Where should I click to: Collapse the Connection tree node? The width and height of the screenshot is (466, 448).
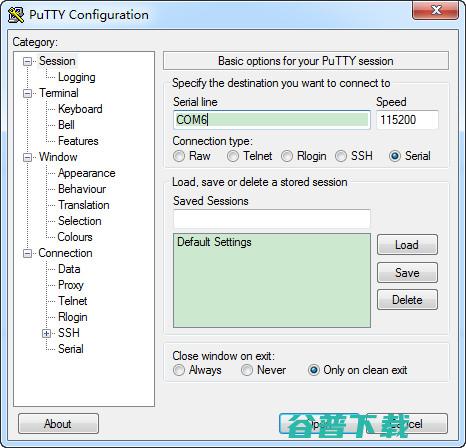(x=27, y=253)
